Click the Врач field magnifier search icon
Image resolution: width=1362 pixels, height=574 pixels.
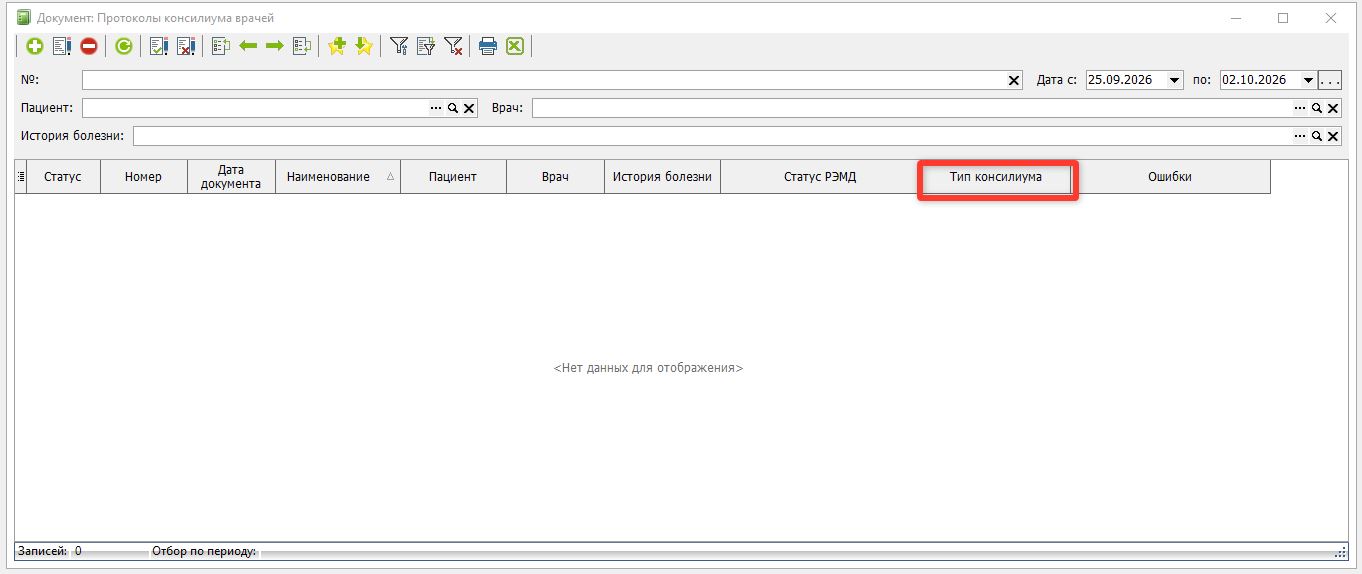(x=1317, y=108)
